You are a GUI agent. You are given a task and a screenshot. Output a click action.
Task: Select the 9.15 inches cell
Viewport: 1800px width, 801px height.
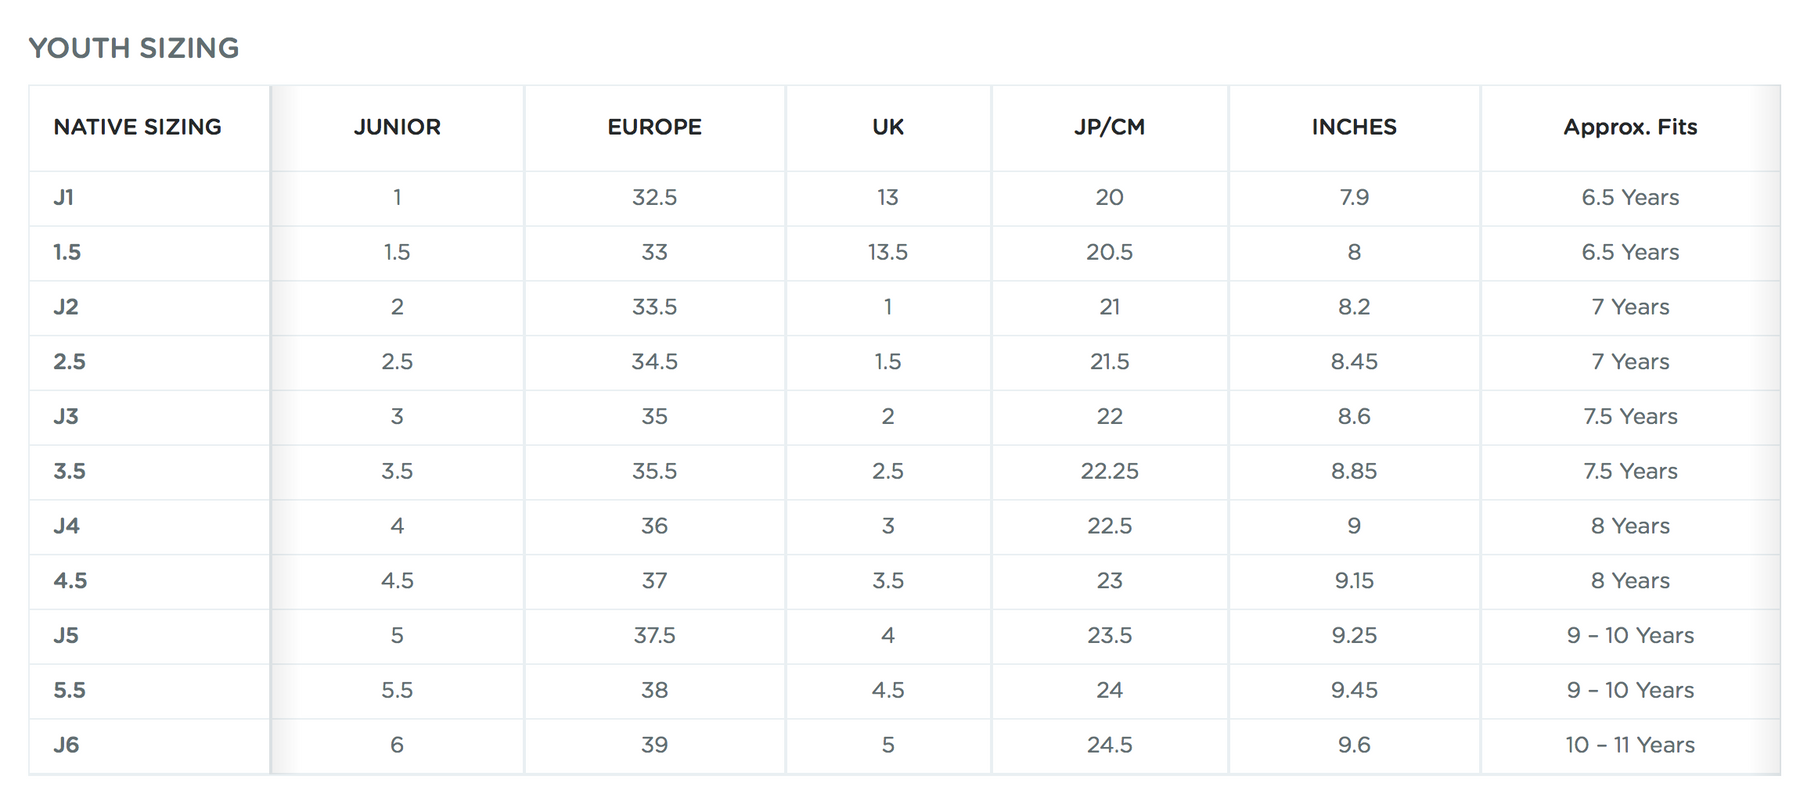click(x=1354, y=581)
